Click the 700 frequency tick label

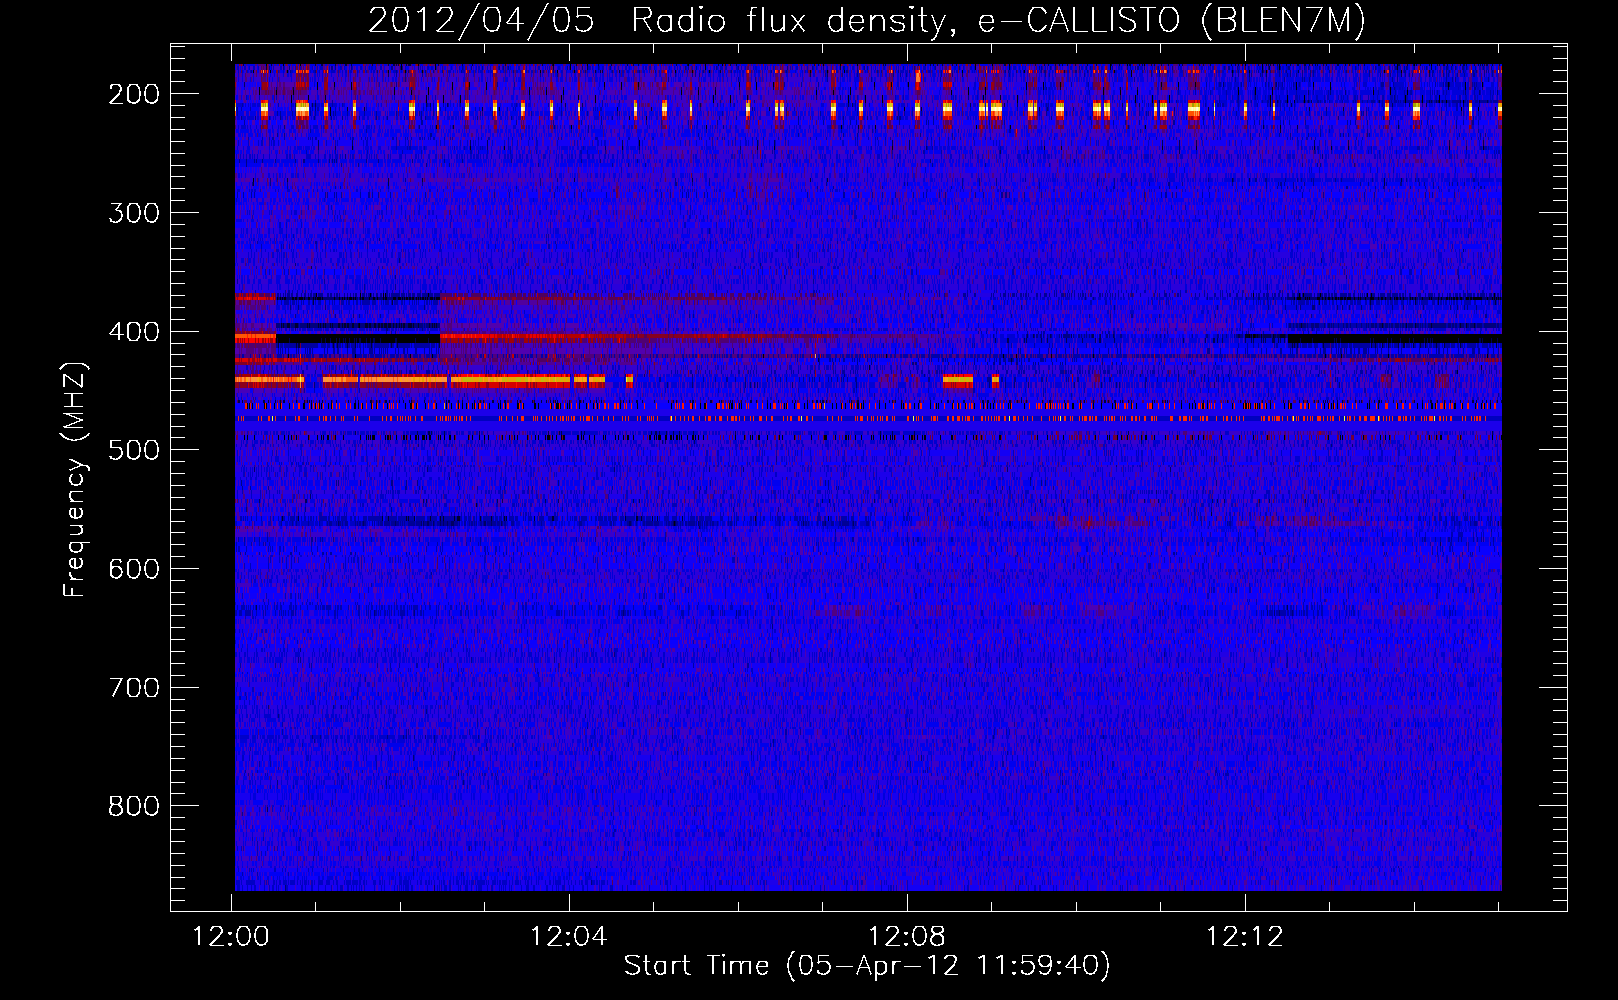tap(134, 688)
